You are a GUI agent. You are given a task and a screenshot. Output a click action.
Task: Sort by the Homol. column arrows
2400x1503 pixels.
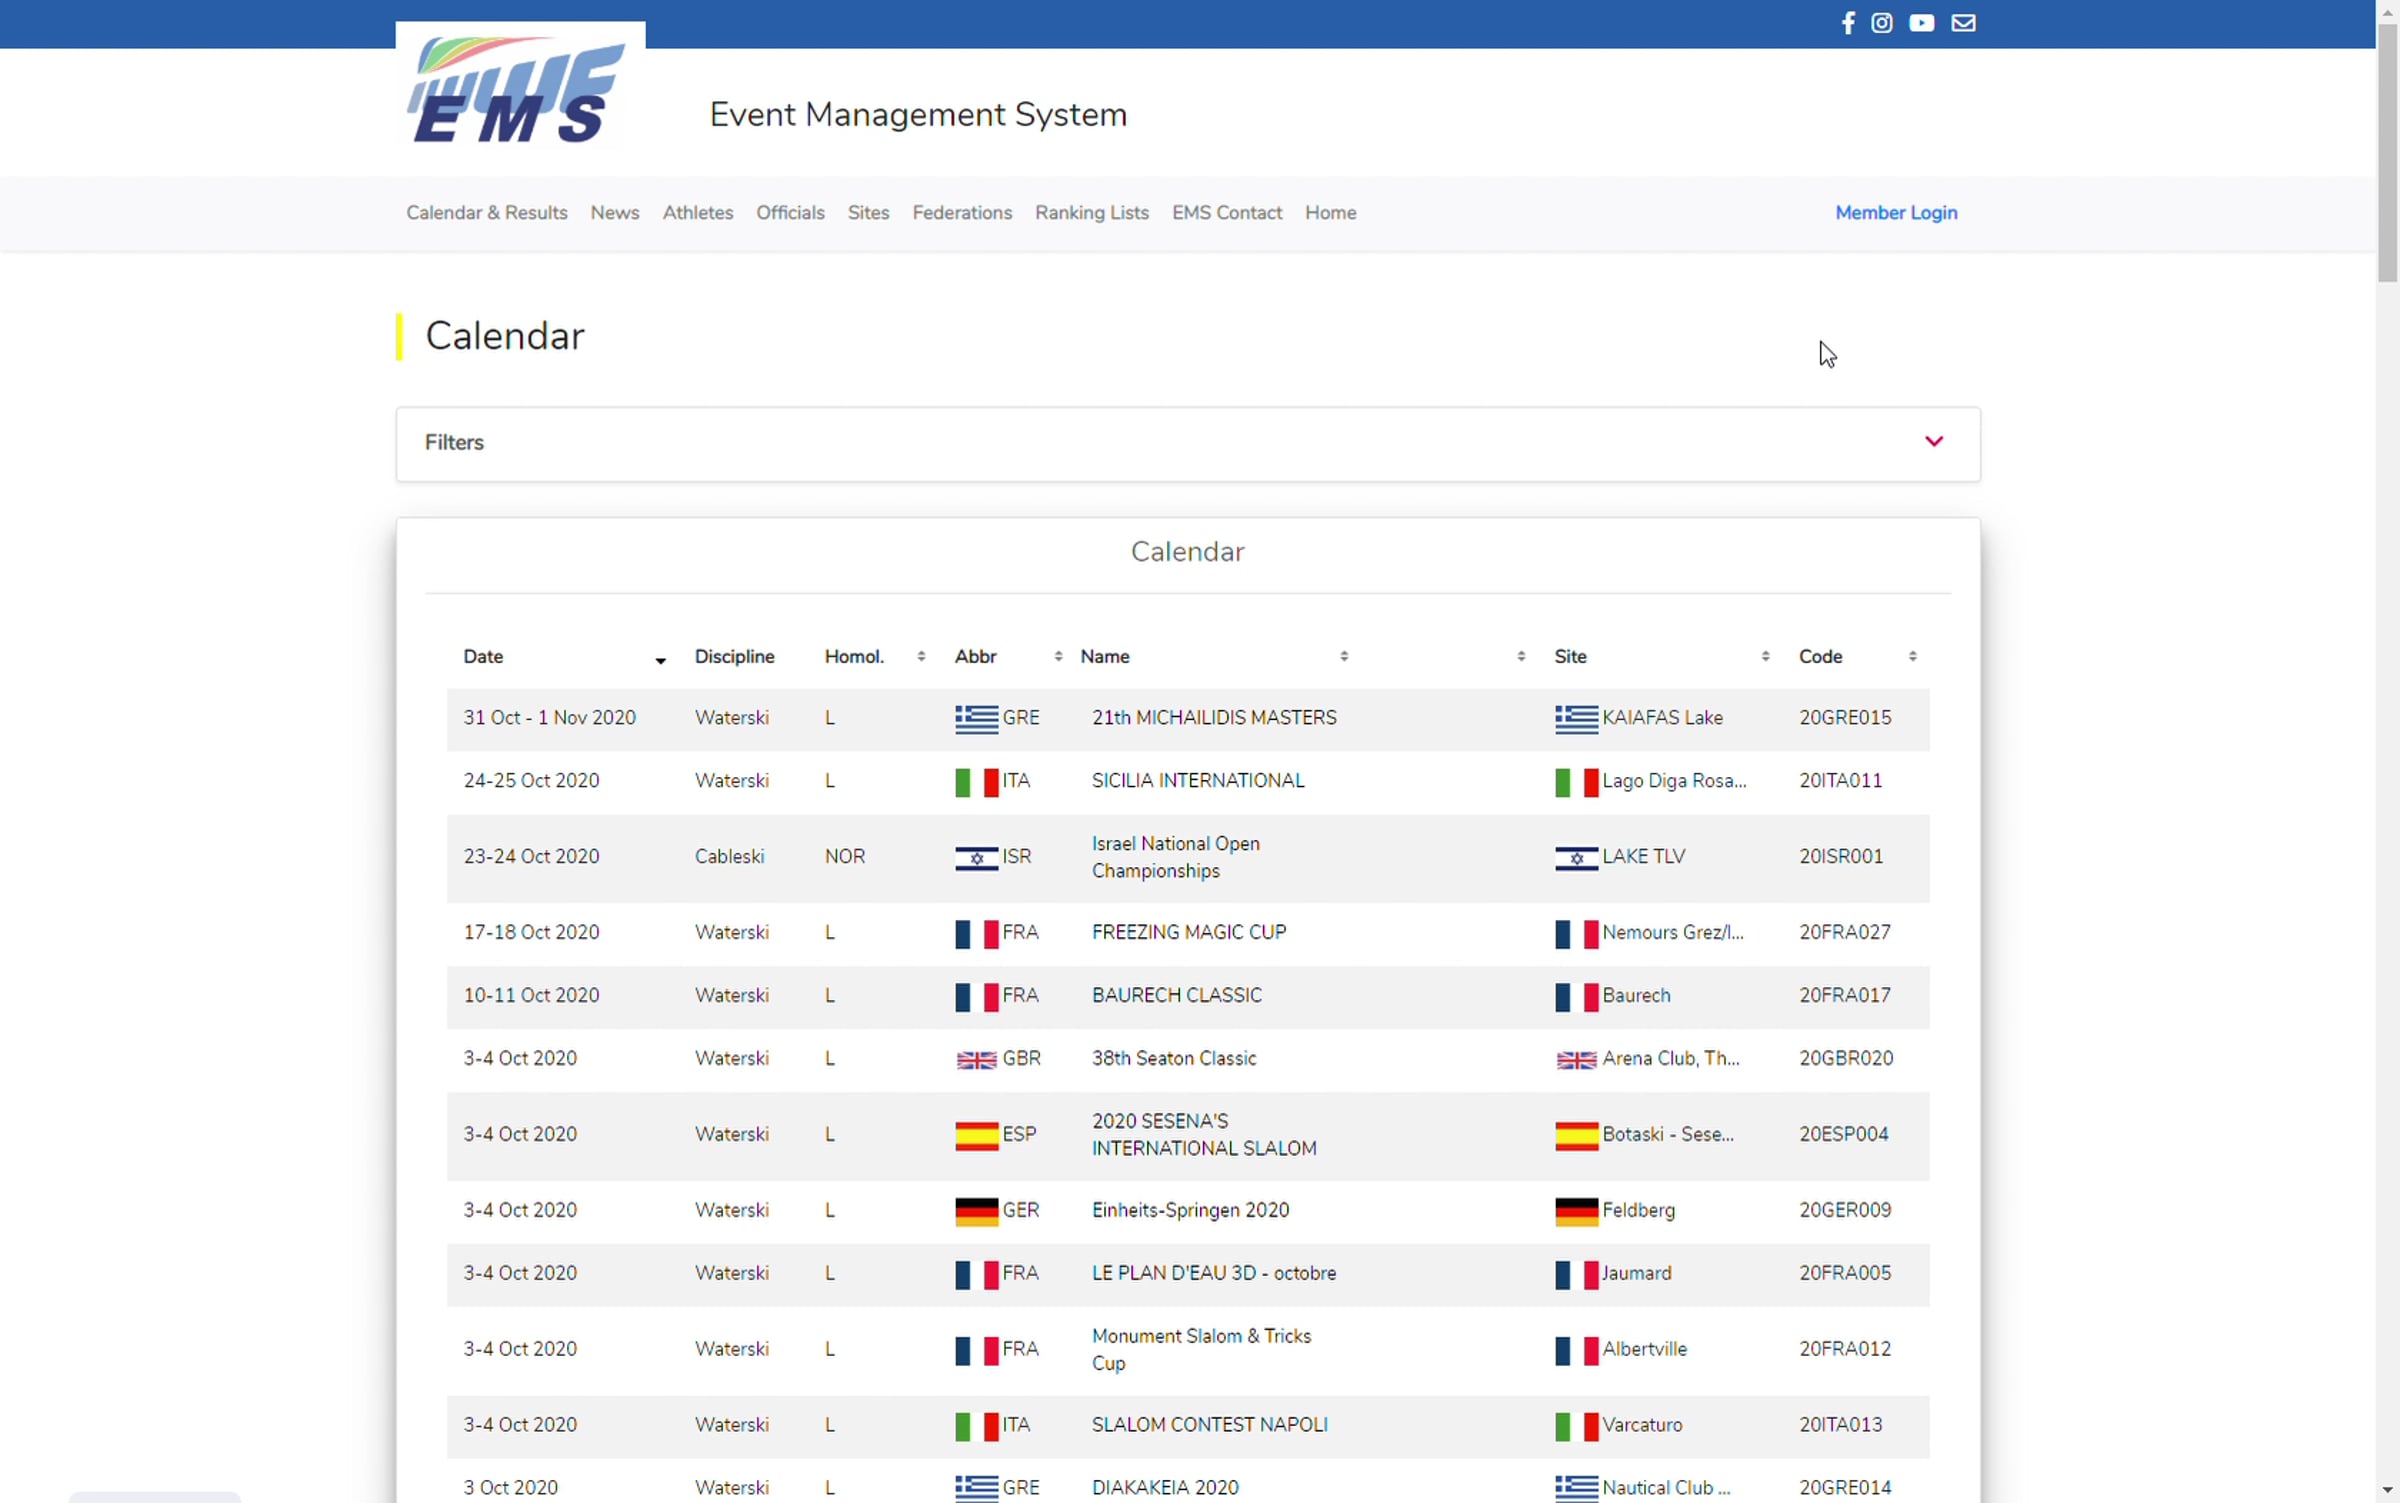[x=920, y=656]
